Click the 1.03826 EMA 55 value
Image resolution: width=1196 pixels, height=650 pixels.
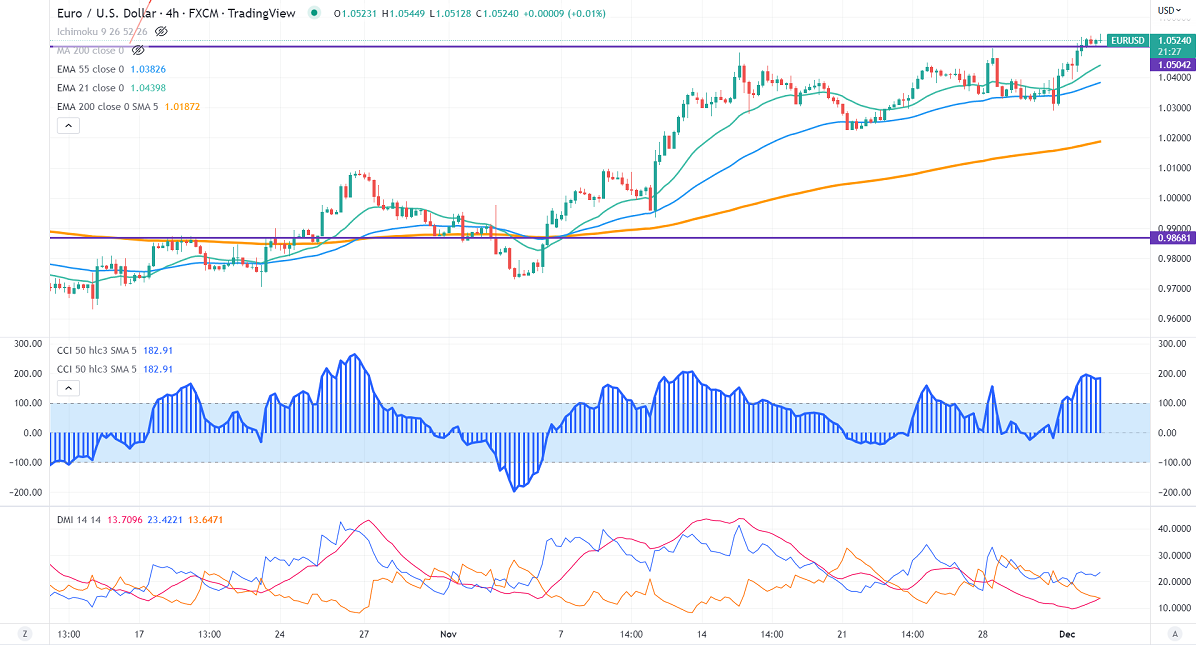[x=148, y=69]
